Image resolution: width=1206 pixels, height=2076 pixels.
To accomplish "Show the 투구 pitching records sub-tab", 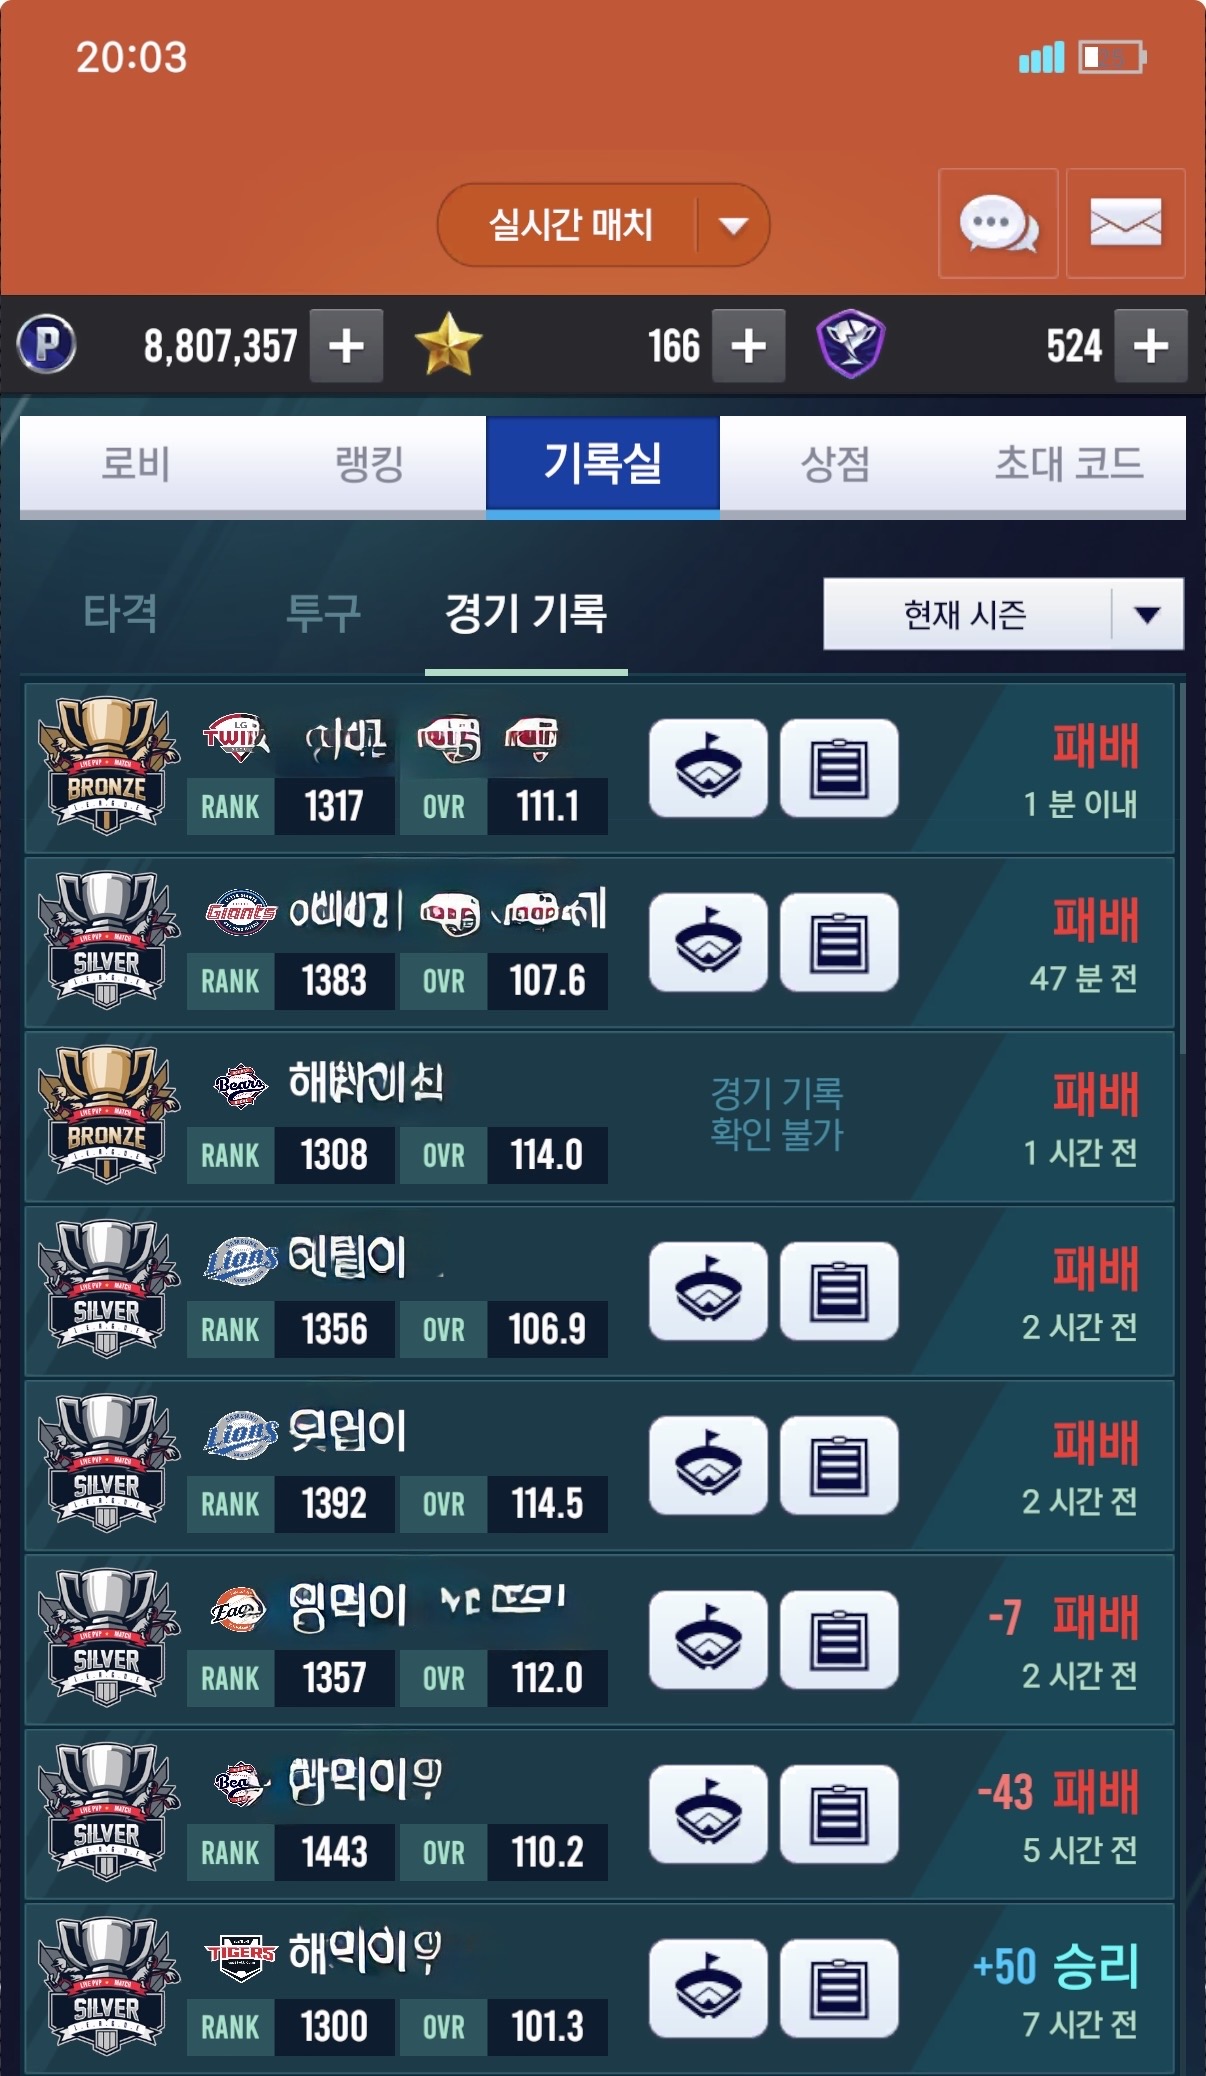I will 323,613.
